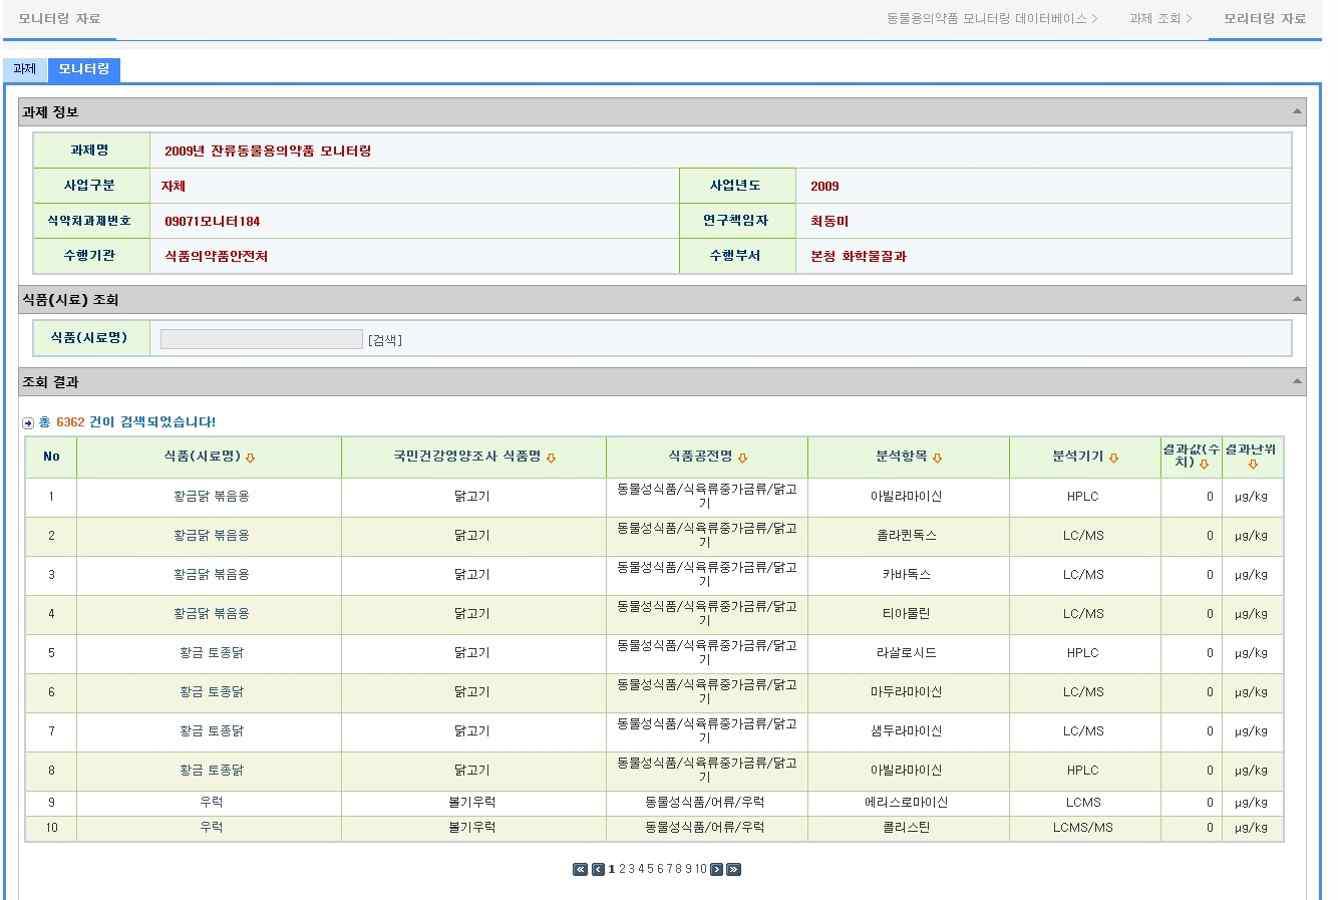Go to the previous page of results

(x=598, y=869)
